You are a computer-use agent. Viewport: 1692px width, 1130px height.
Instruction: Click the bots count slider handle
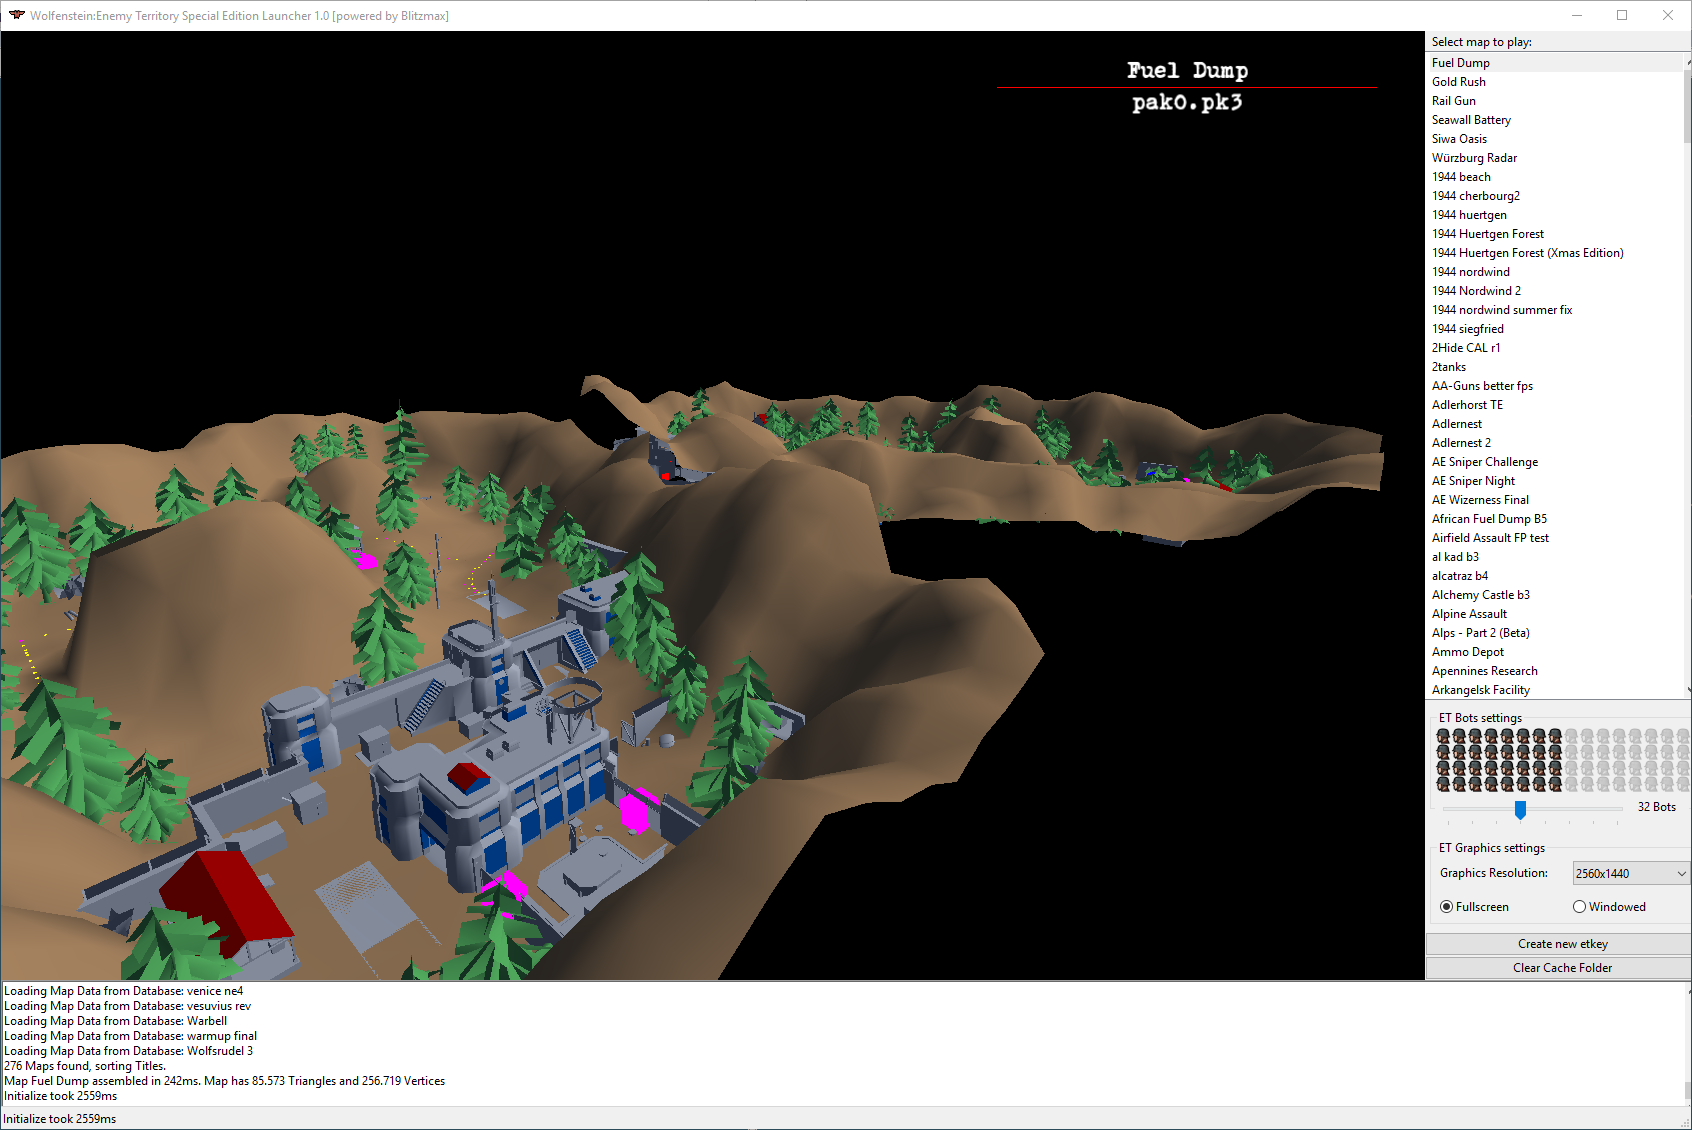click(x=1520, y=809)
